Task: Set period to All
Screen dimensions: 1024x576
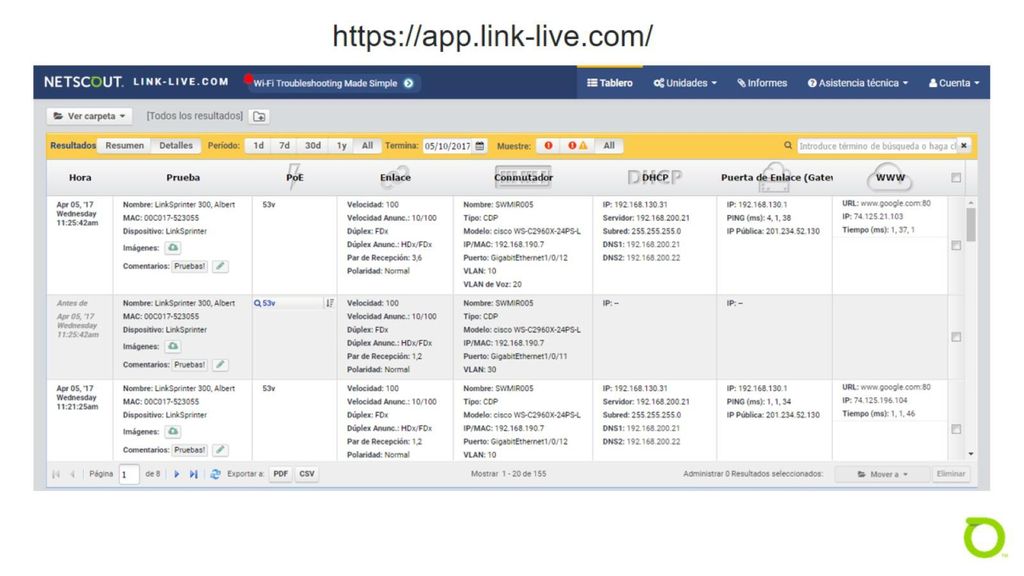Action: click(x=367, y=146)
